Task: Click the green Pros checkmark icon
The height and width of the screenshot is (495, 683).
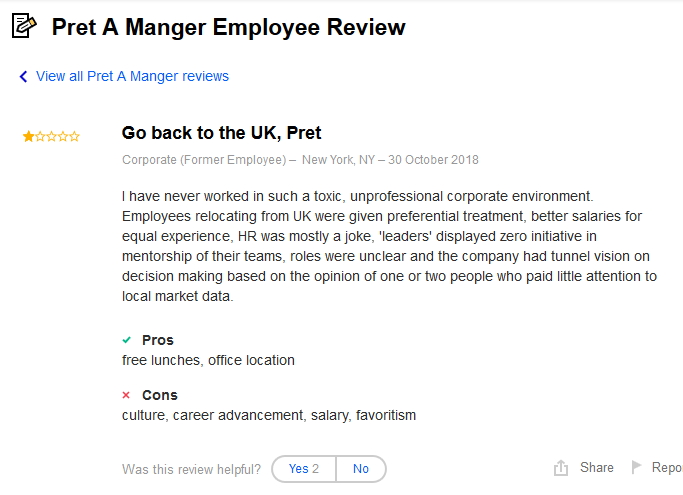Action: (x=127, y=341)
